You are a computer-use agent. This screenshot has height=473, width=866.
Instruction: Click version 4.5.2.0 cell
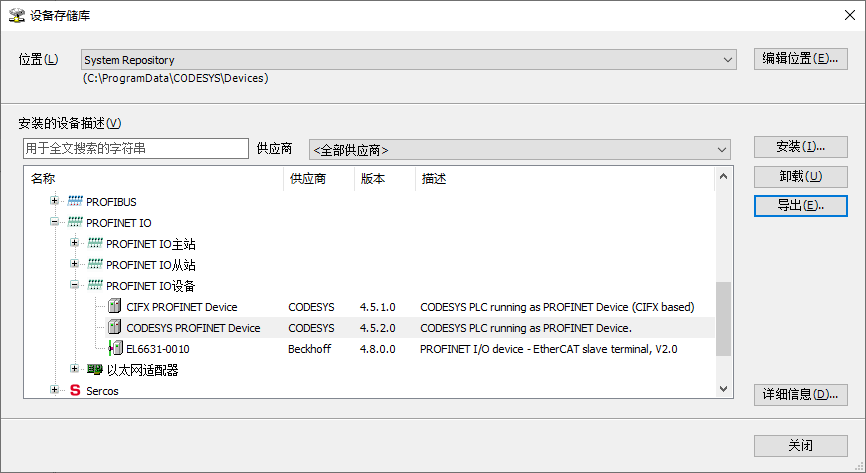(x=378, y=328)
